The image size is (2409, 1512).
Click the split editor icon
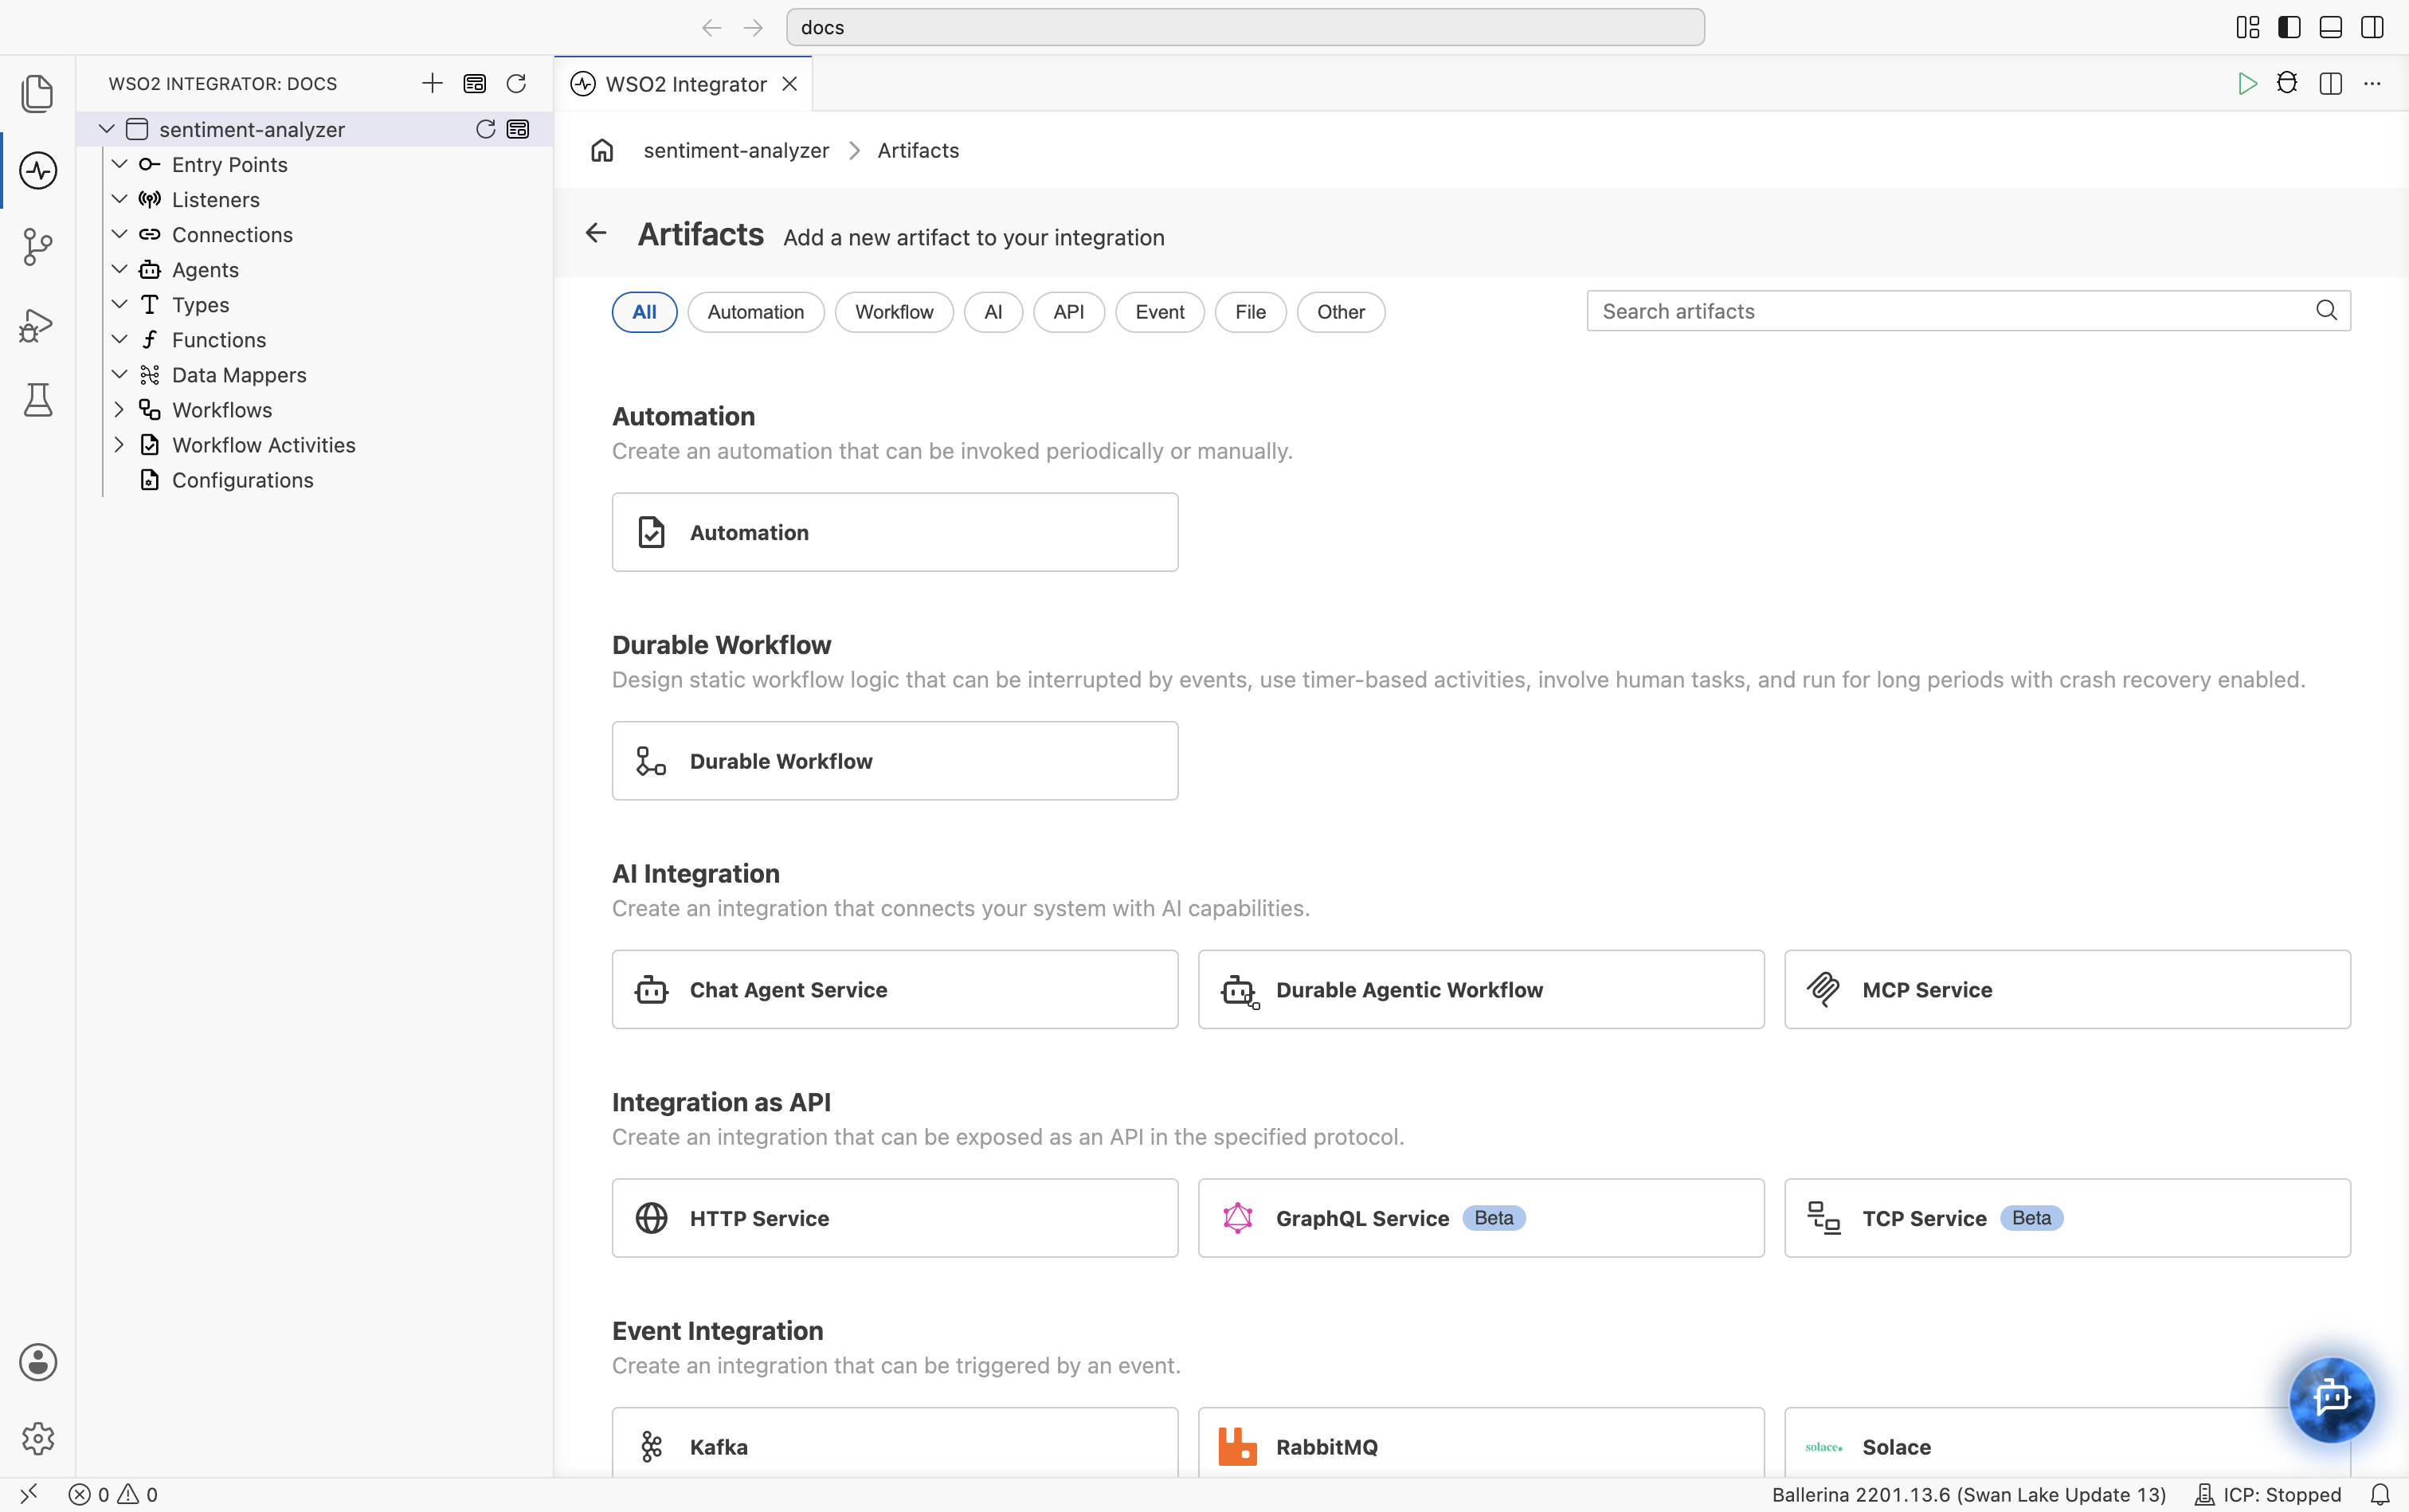point(2330,83)
